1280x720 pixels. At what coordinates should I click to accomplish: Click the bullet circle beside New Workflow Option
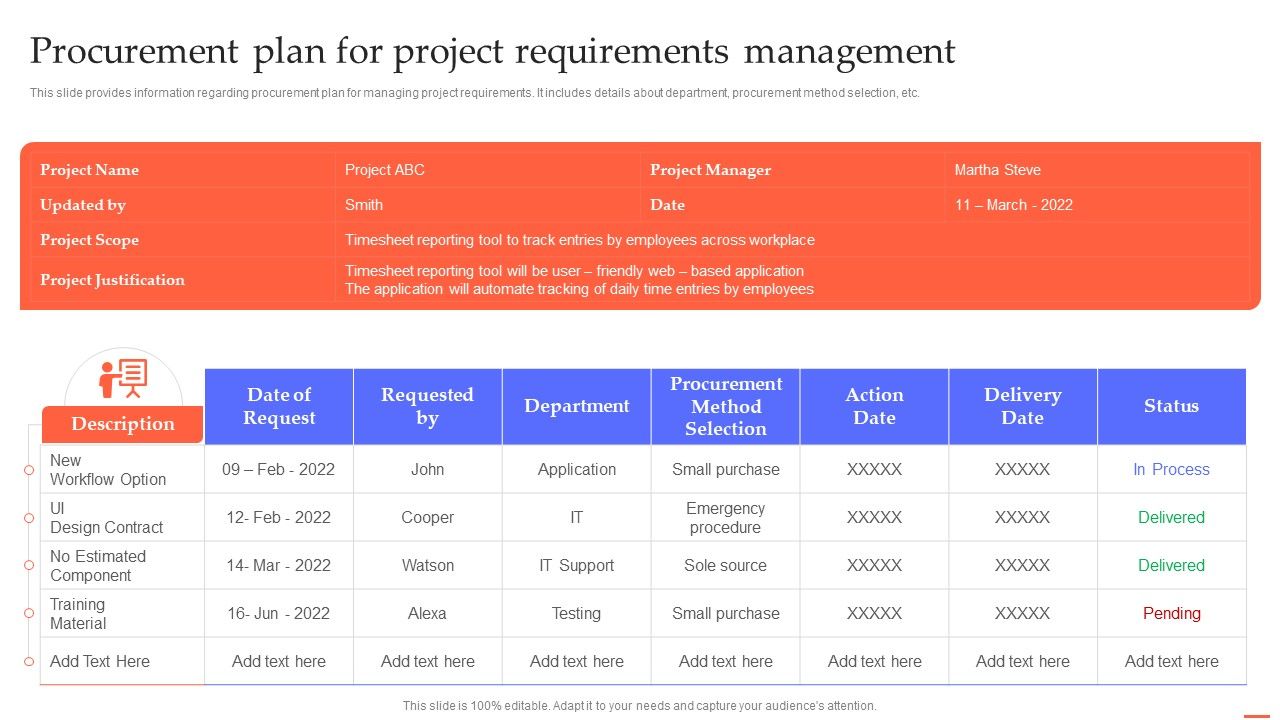tap(29, 469)
